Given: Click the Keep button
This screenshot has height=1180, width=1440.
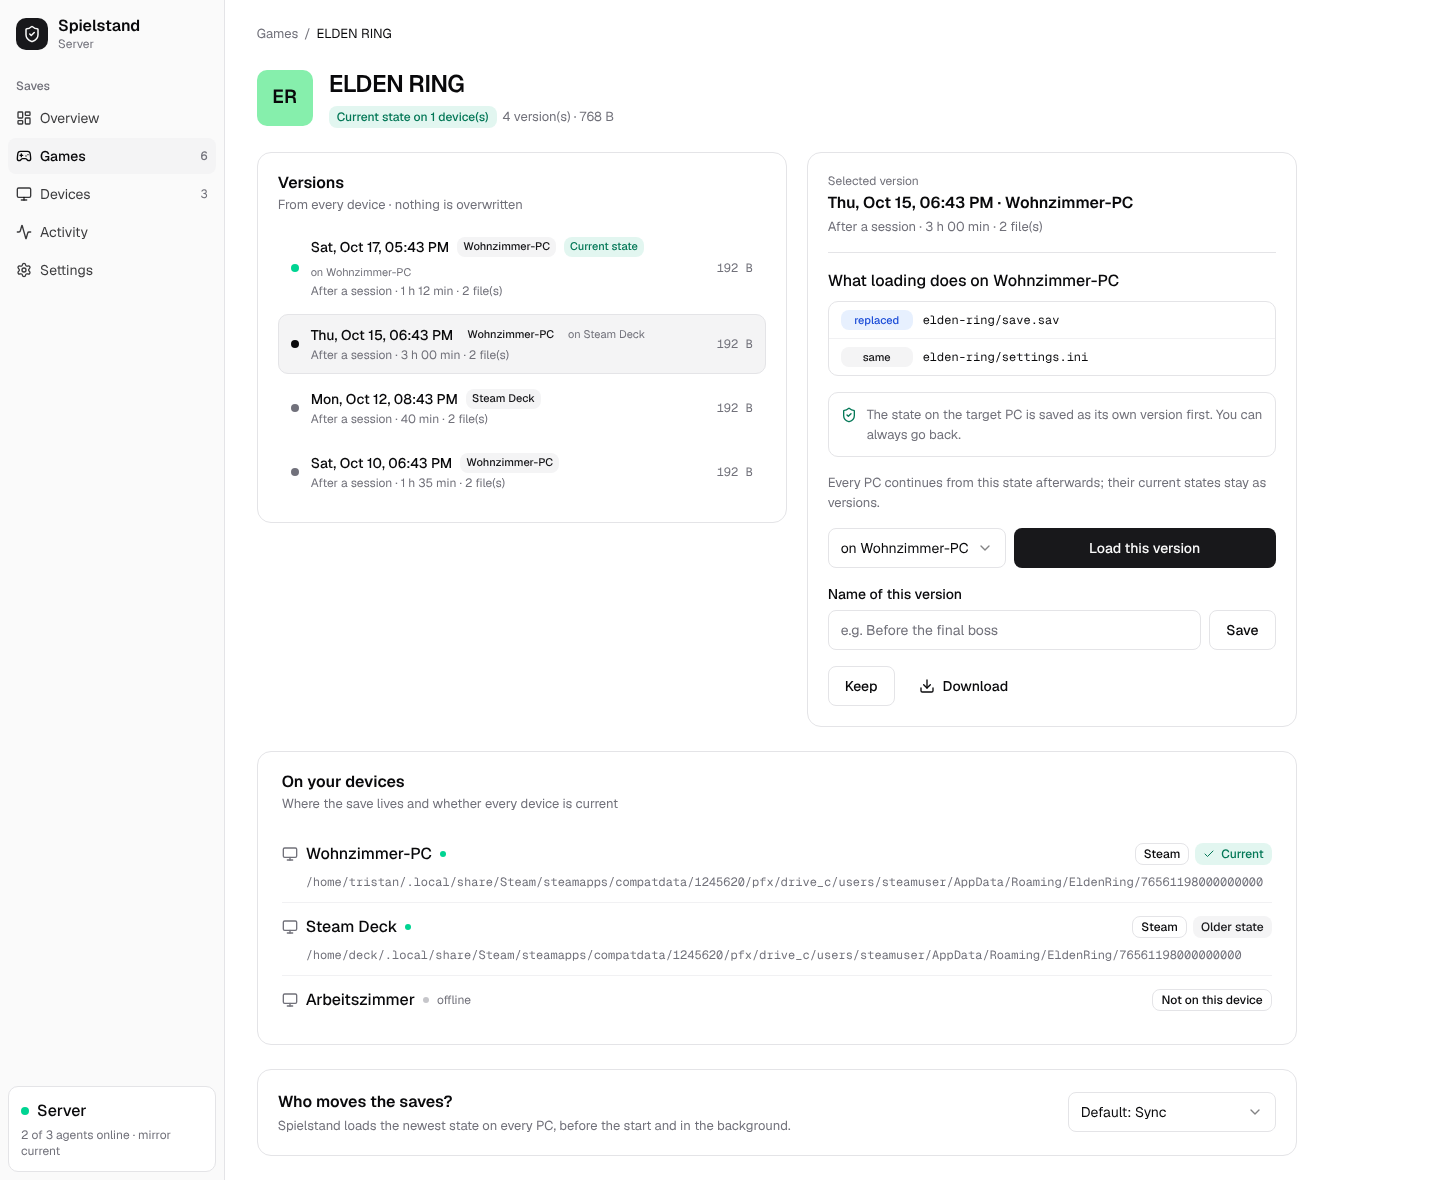Looking at the screenshot, I should (x=861, y=686).
